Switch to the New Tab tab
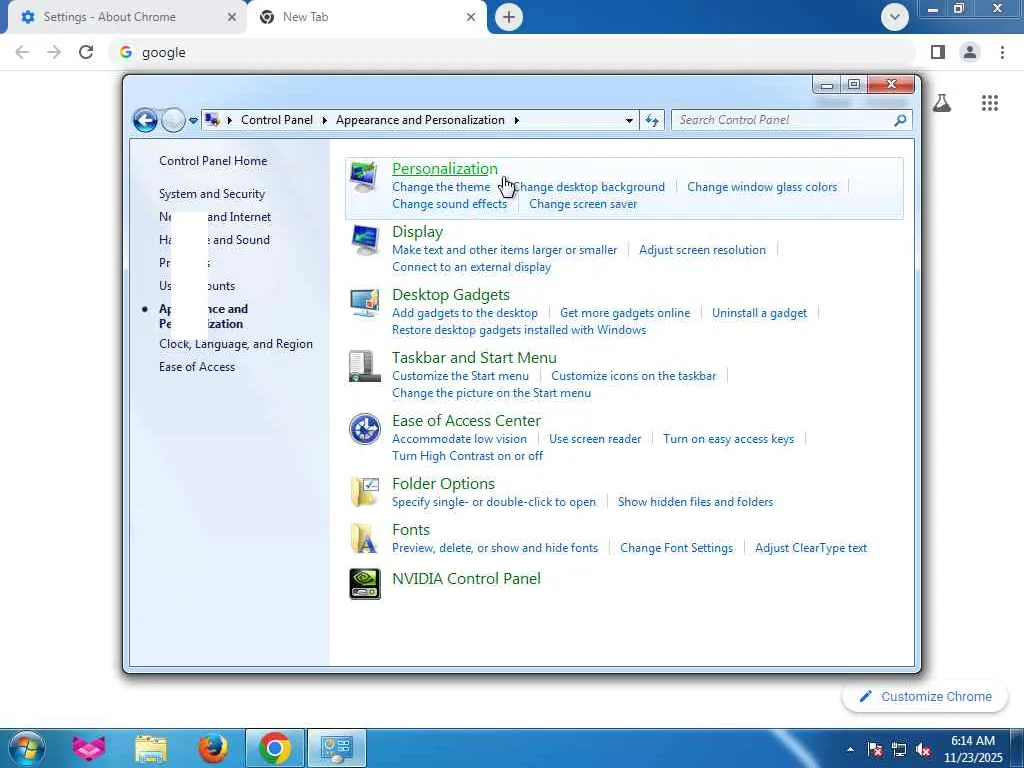Screen dimensions: 1024x768 [x=306, y=17]
